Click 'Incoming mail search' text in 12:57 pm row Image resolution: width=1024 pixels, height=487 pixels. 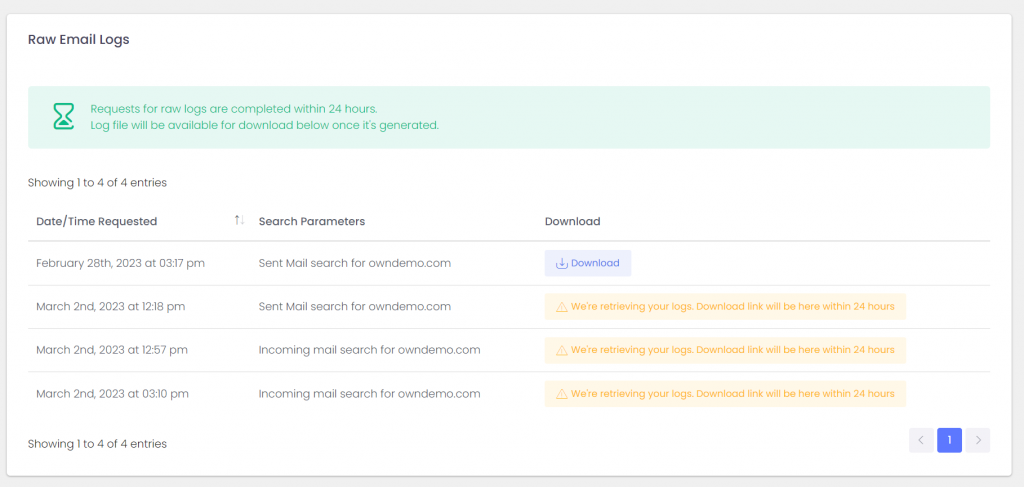click(370, 350)
